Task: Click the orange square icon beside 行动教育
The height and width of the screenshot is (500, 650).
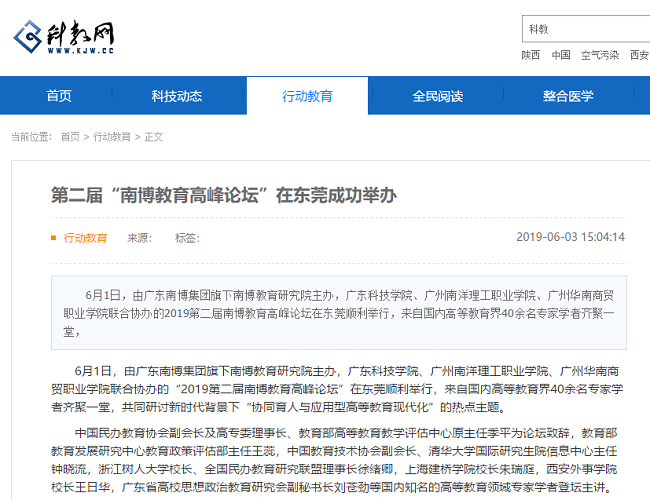Action: pos(54,238)
